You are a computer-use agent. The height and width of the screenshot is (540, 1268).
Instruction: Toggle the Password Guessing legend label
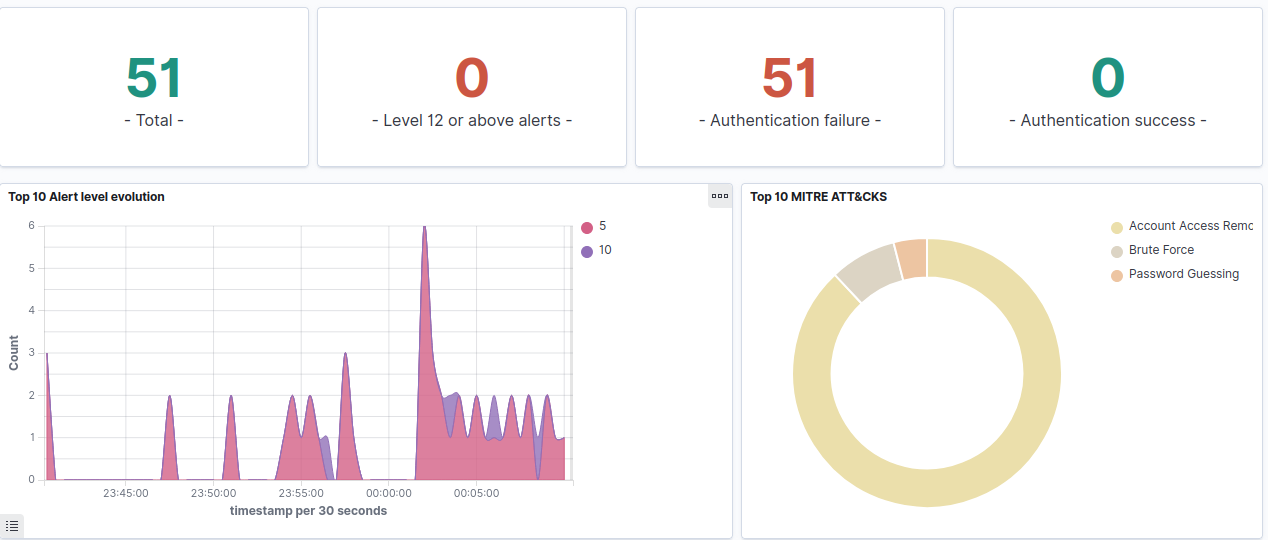pyautogui.click(x=1184, y=274)
